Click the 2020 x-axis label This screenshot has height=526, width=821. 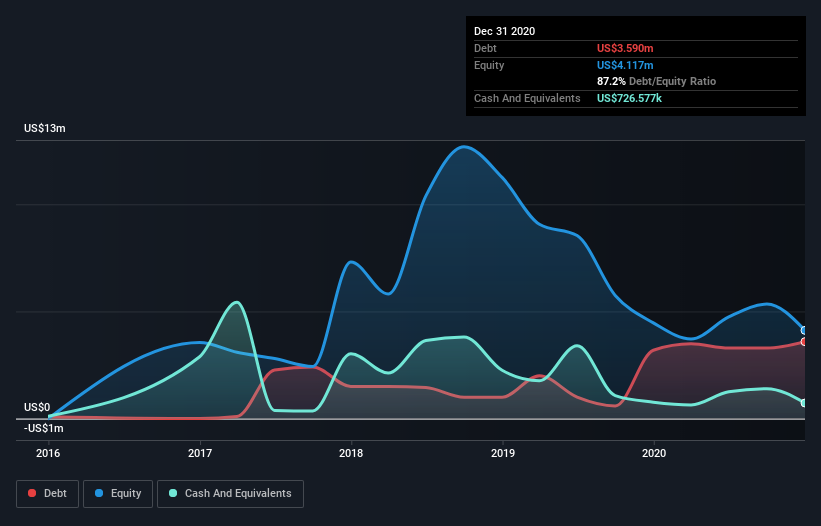(x=654, y=453)
